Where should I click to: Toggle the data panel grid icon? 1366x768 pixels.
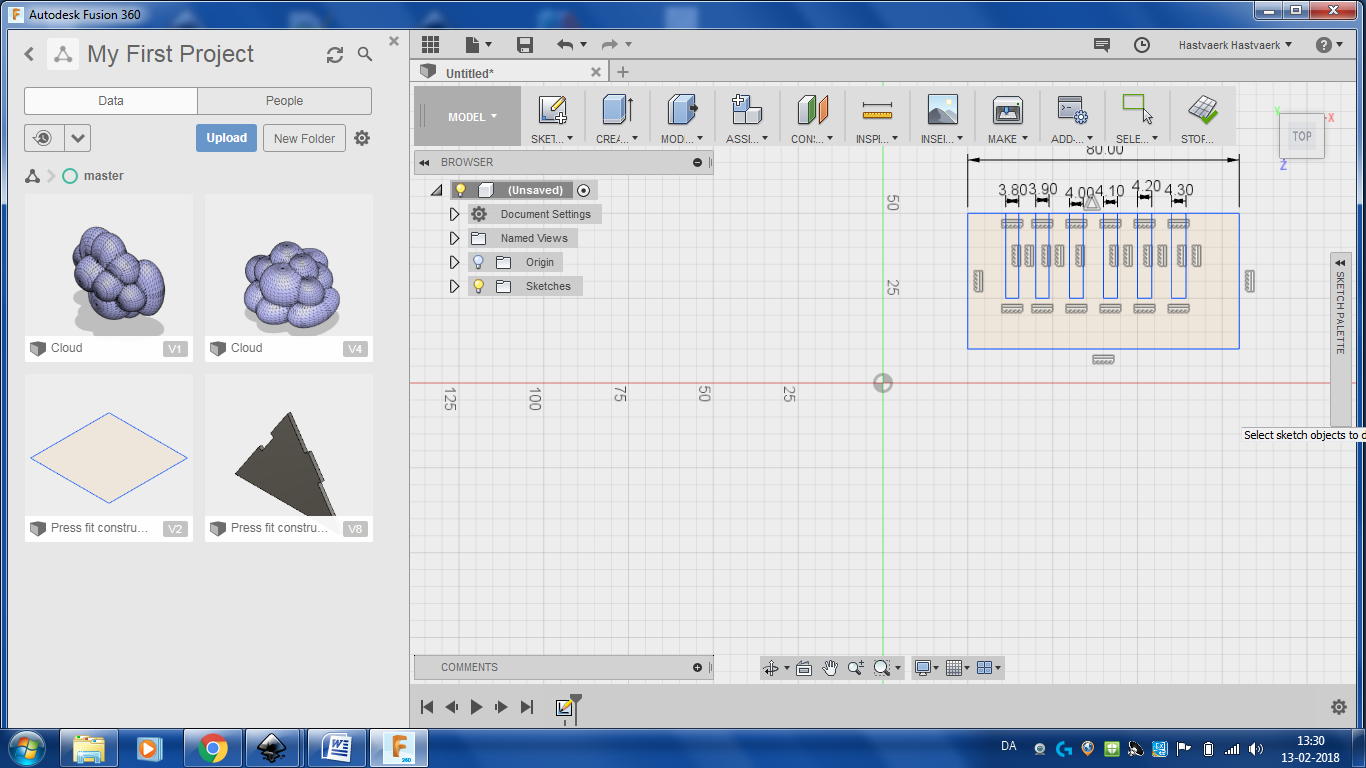click(x=430, y=45)
